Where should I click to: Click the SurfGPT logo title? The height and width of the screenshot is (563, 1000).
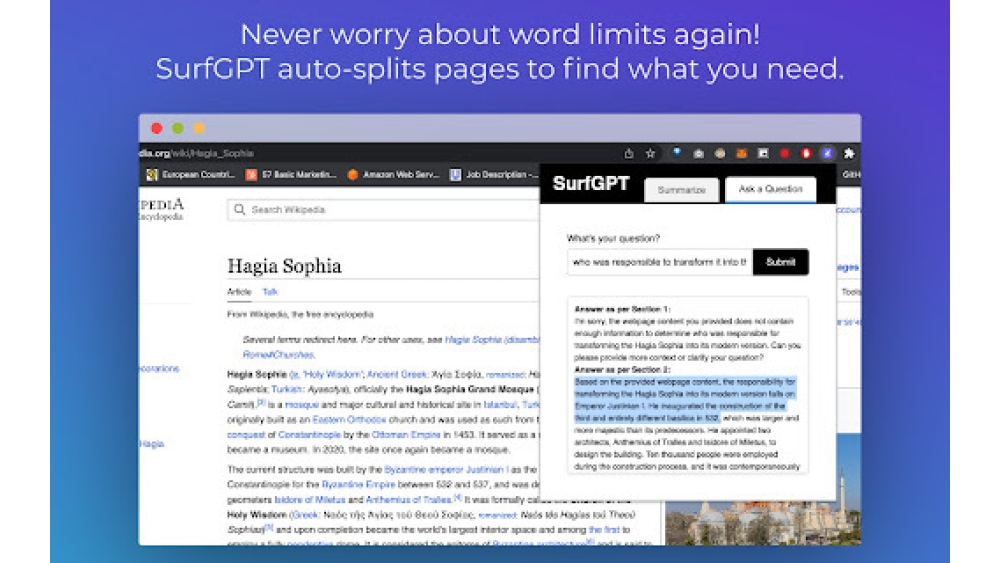click(x=591, y=184)
